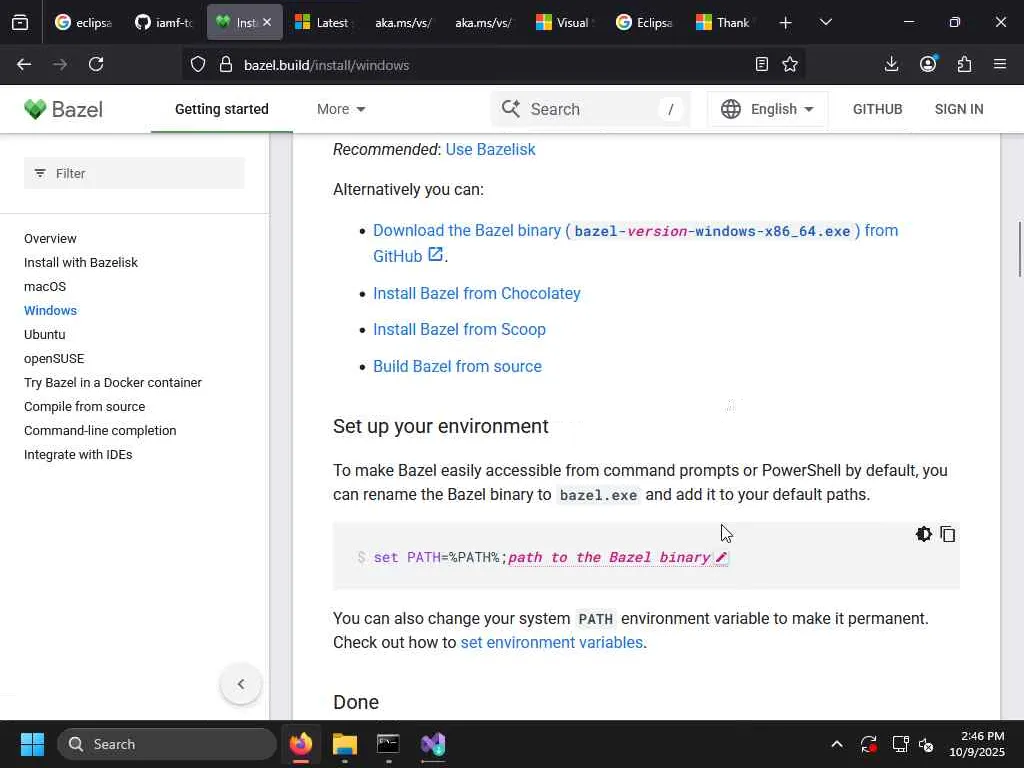Open Compile from source in sidebar
This screenshot has width=1024, height=768.
[x=85, y=406]
